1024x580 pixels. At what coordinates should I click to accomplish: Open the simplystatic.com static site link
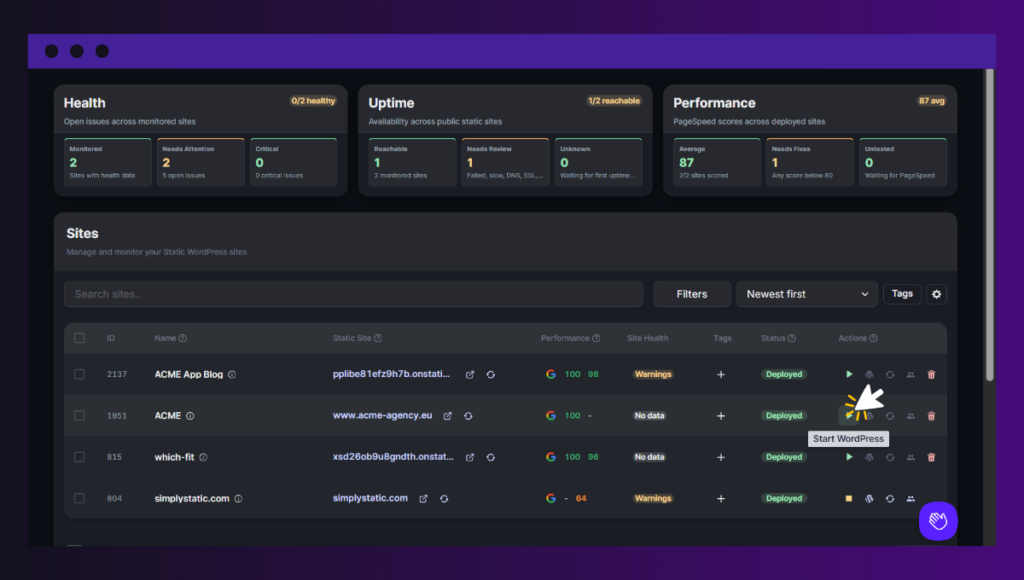pos(370,498)
